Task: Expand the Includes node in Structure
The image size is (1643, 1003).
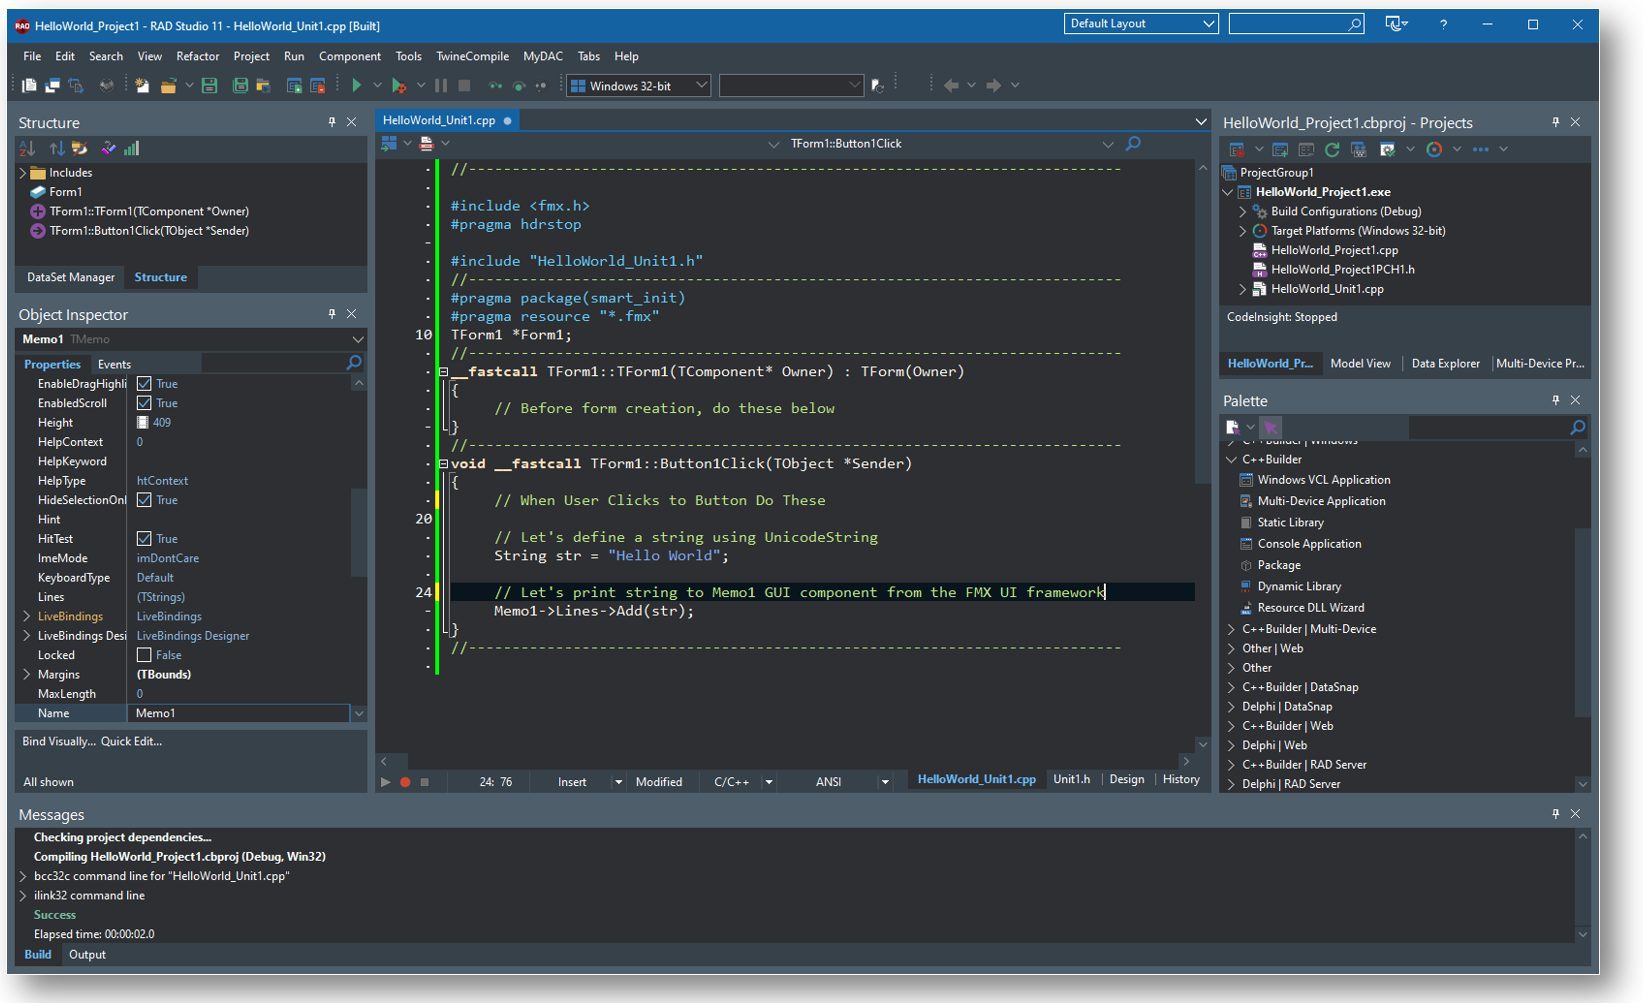Action: (x=23, y=173)
